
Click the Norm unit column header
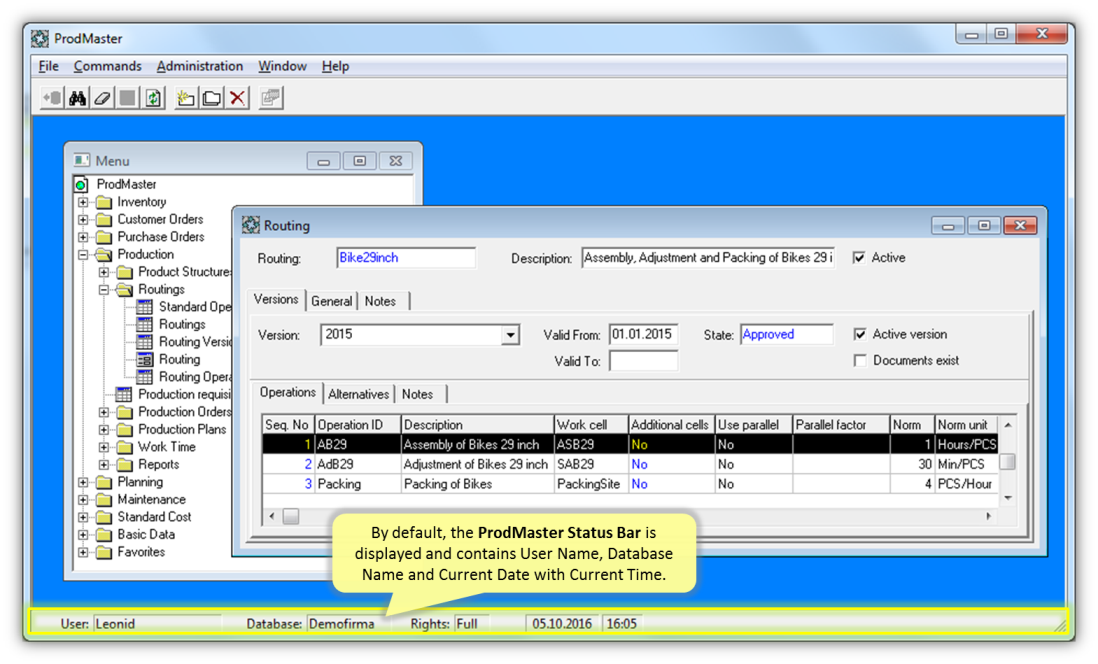(x=966, y=424)
